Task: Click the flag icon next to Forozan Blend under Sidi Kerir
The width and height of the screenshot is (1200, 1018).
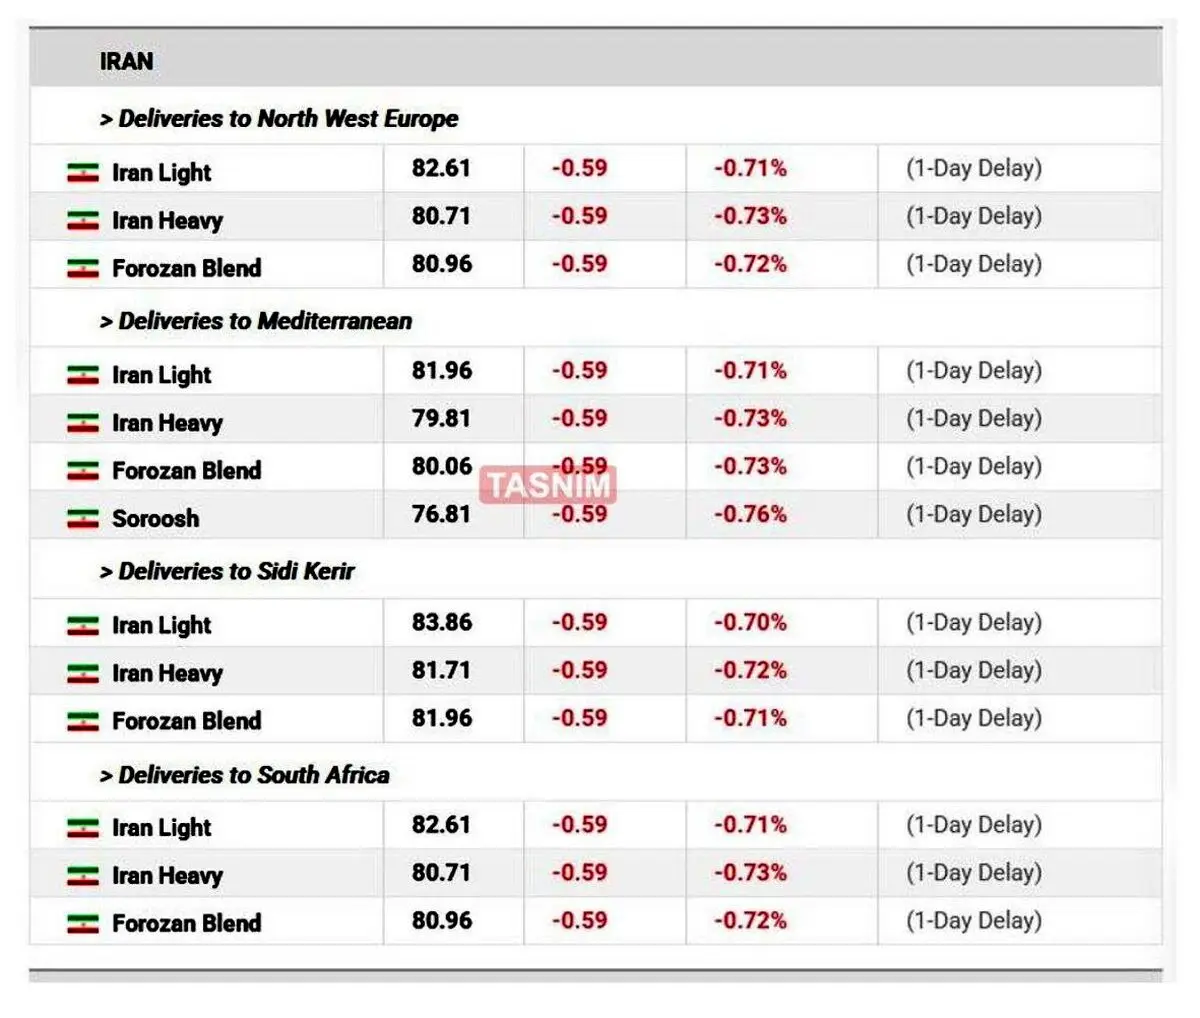Action: click(83, 721)
